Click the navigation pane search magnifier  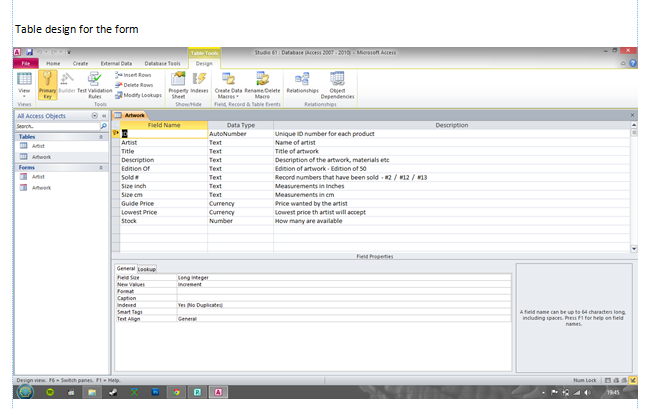click(104, 126)
